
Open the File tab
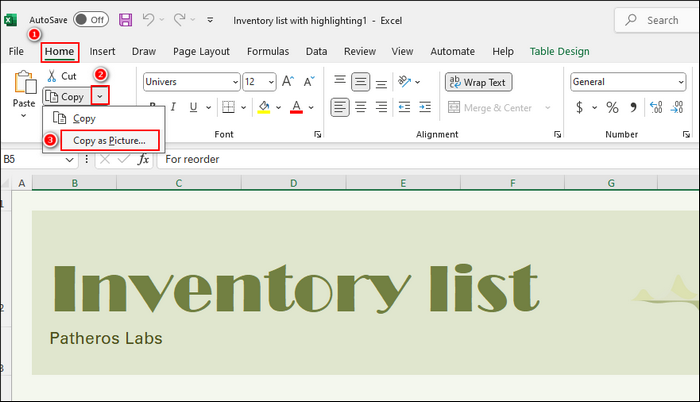[16, 51]
